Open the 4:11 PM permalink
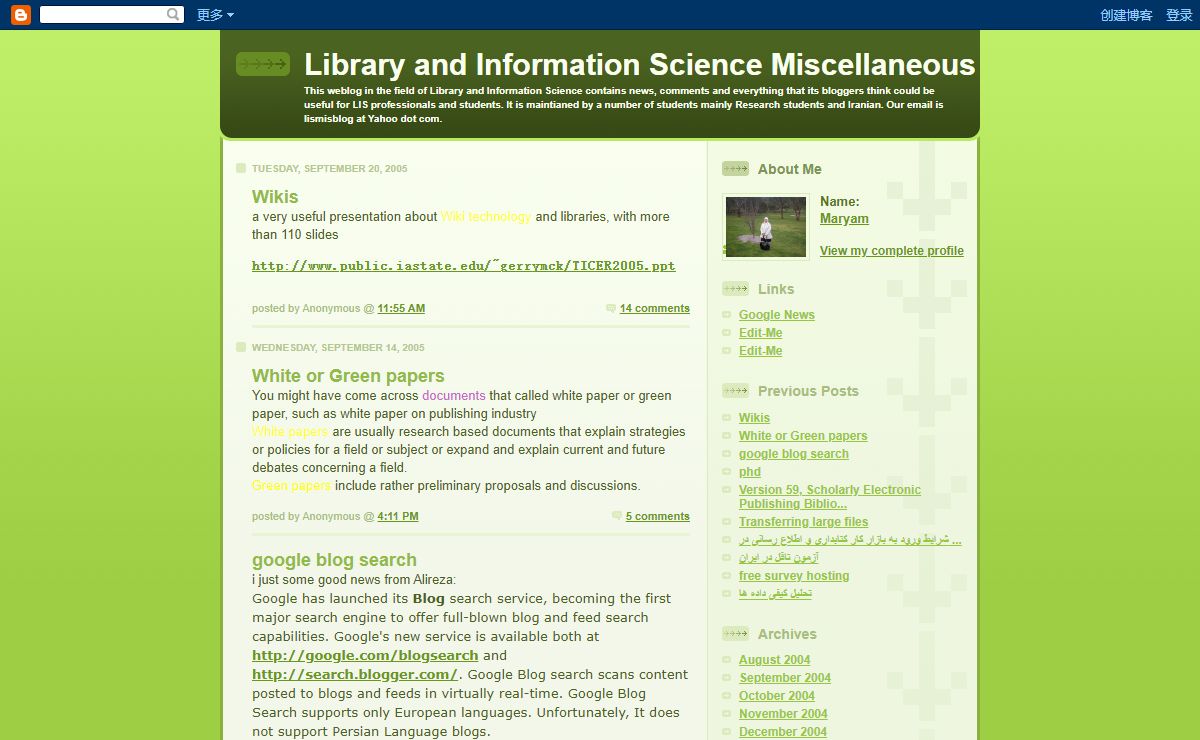This screenshot has width=1200, height=740. pos(398,516)
